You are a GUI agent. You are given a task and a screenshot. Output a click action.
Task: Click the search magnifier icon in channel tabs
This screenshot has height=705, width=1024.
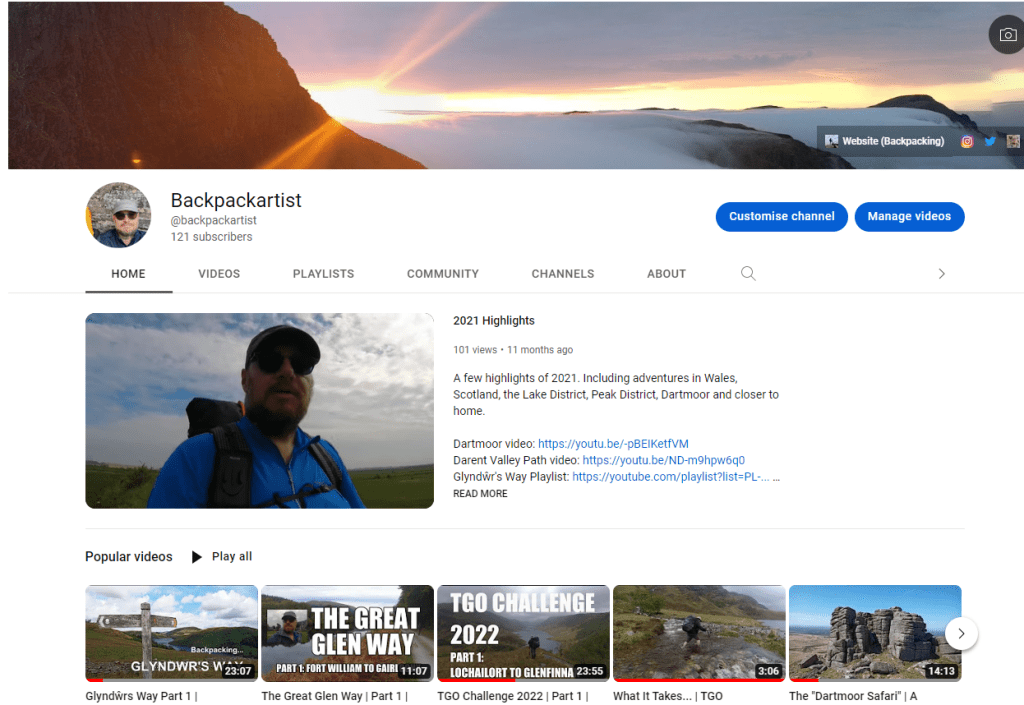(748, 274)
